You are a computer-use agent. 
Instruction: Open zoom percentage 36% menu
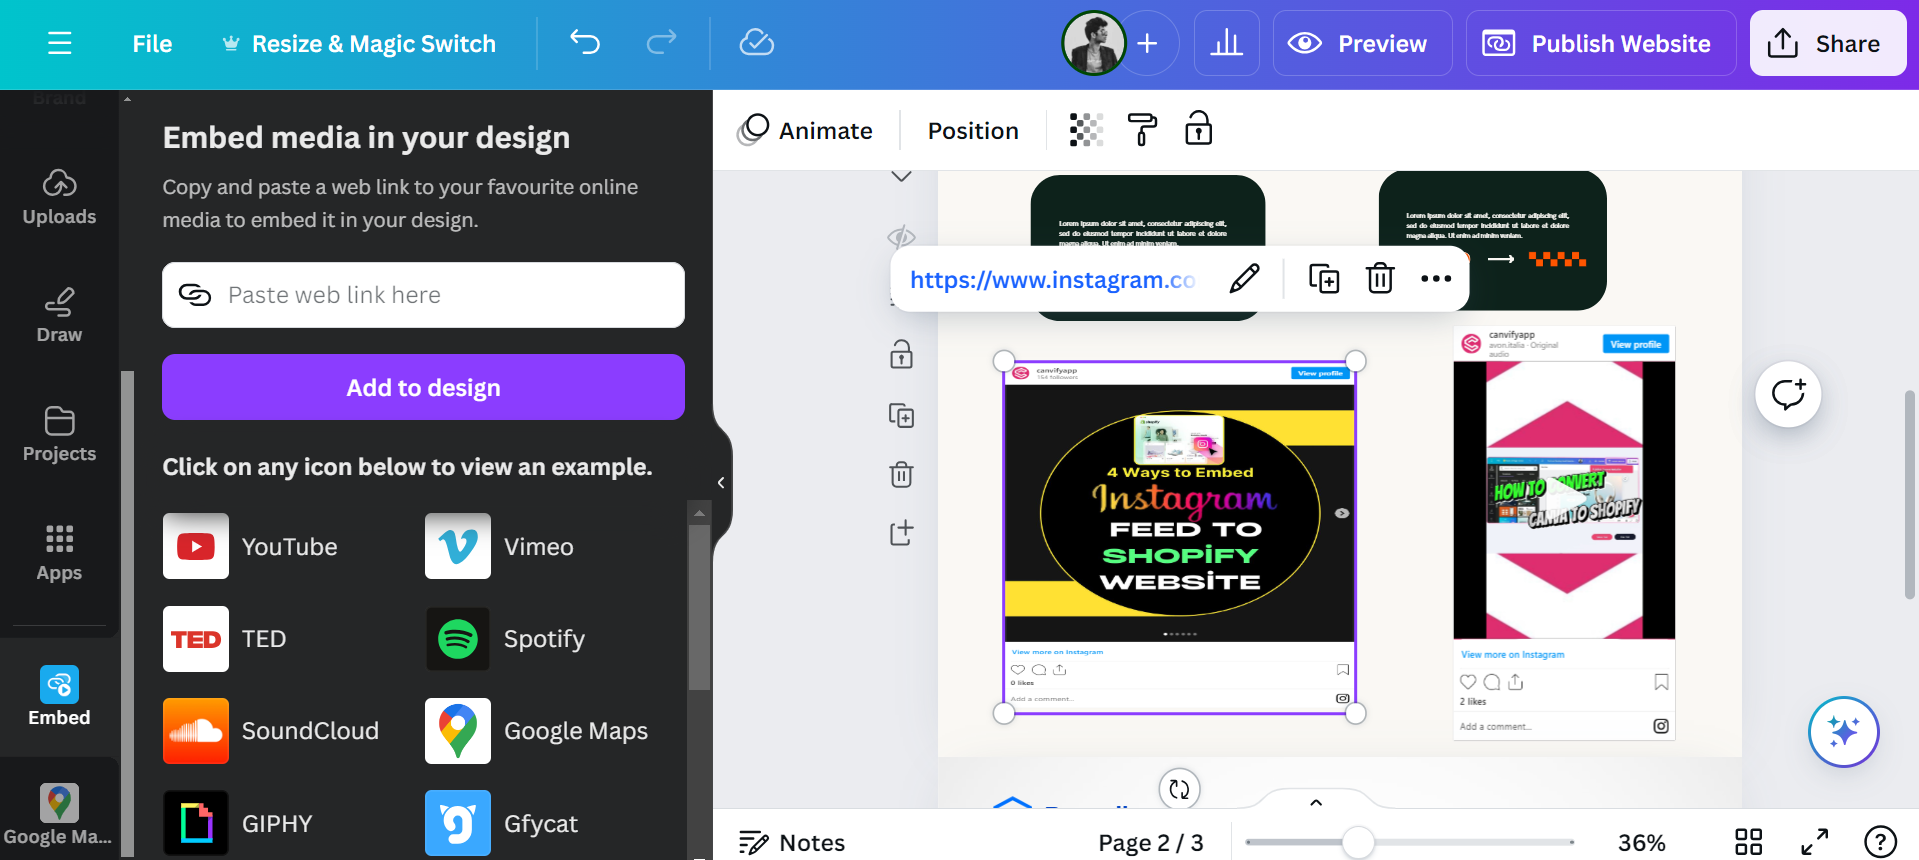pyautogui.click(x=1642, y=843)
